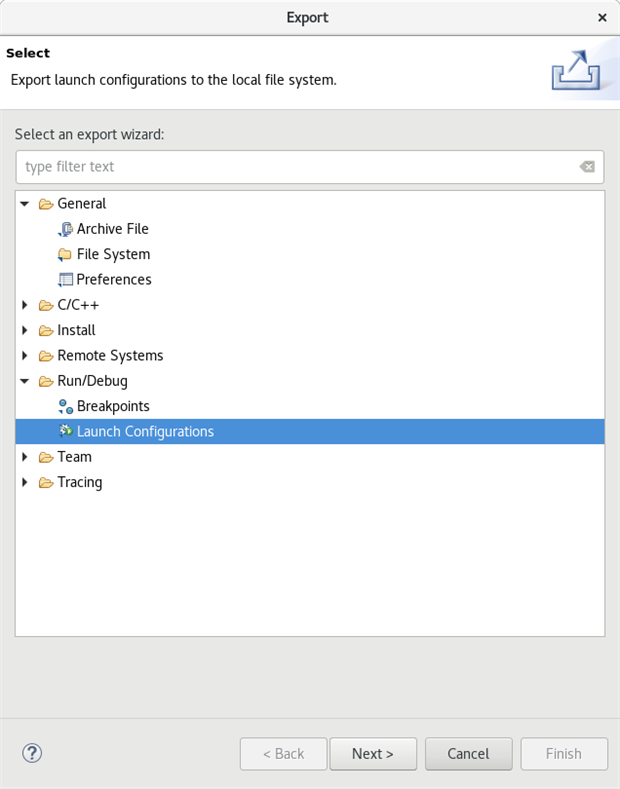
Task: Expand the Install category
Action: [25, 330]
